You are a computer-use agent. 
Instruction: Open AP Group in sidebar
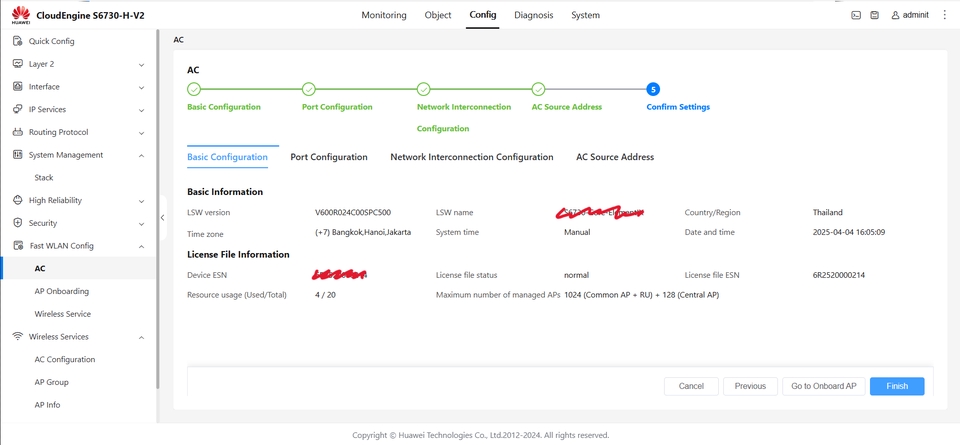tap(51, 382)
